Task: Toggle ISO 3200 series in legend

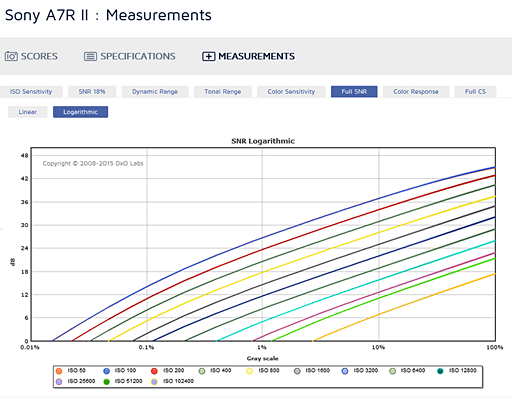Action: click(x=360, y=371)
